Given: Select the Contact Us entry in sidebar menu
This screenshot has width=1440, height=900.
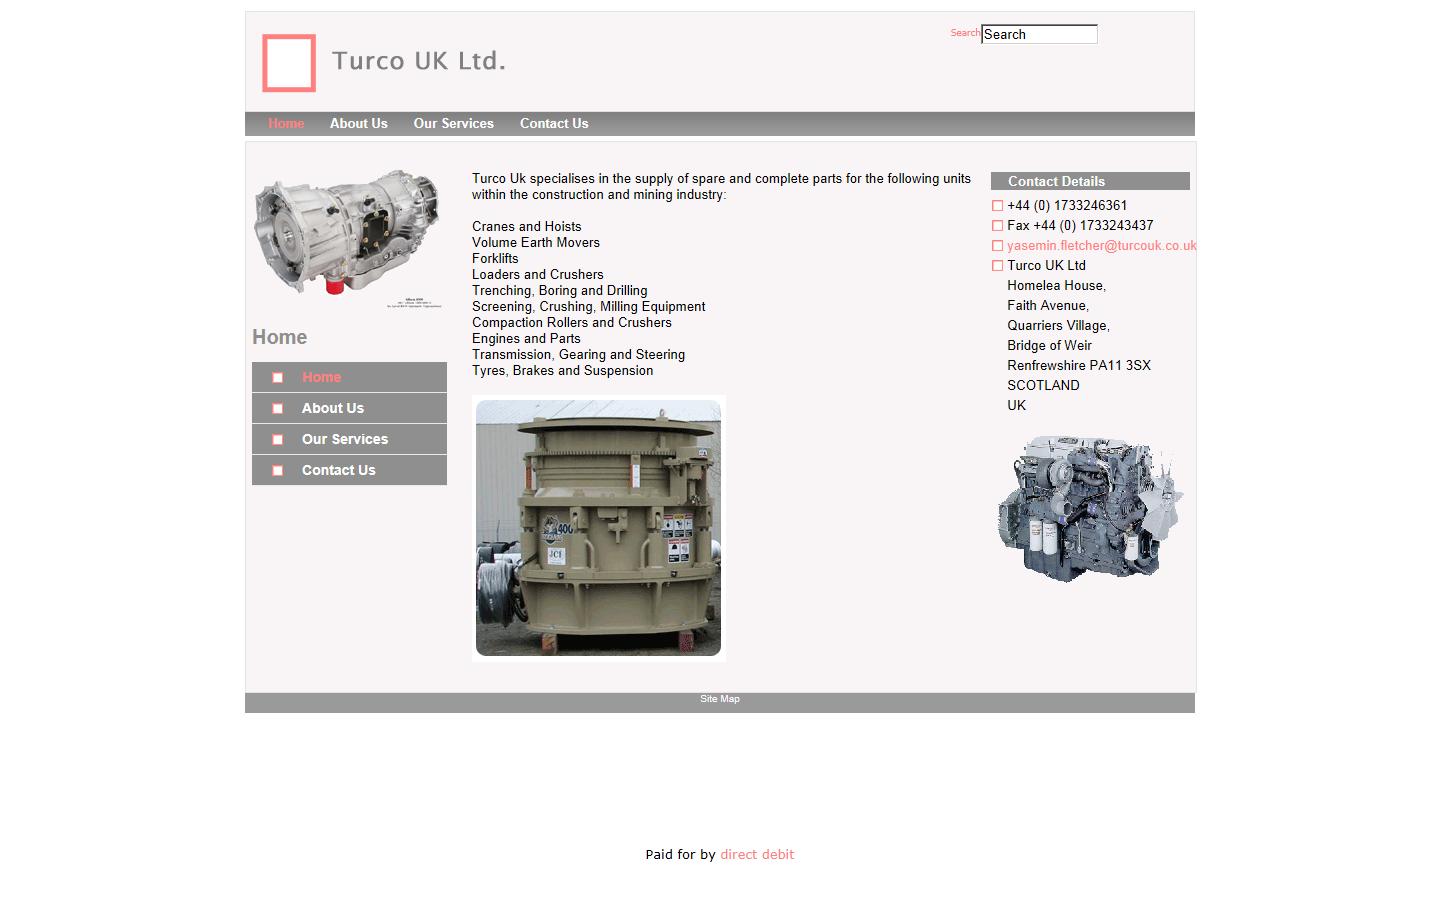Looking at the screenshot, I should pyautogui.click(x=338, y=470).
